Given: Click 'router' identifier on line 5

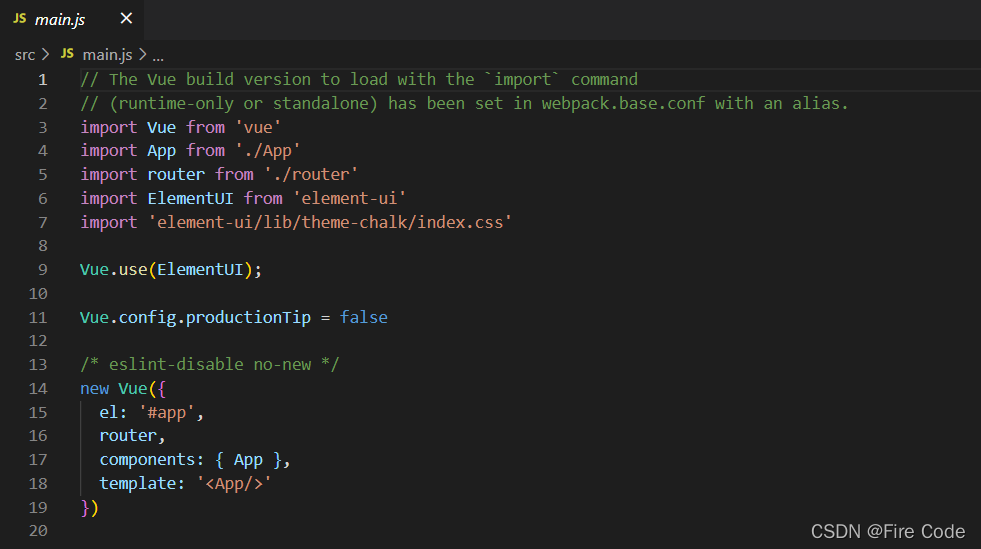Looking at the screenshot, I should [176, 174].
